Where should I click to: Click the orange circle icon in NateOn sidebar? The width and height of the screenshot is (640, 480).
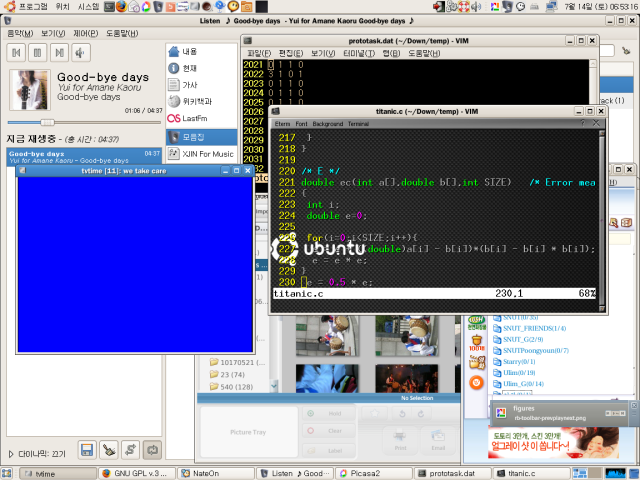(476, 382)
